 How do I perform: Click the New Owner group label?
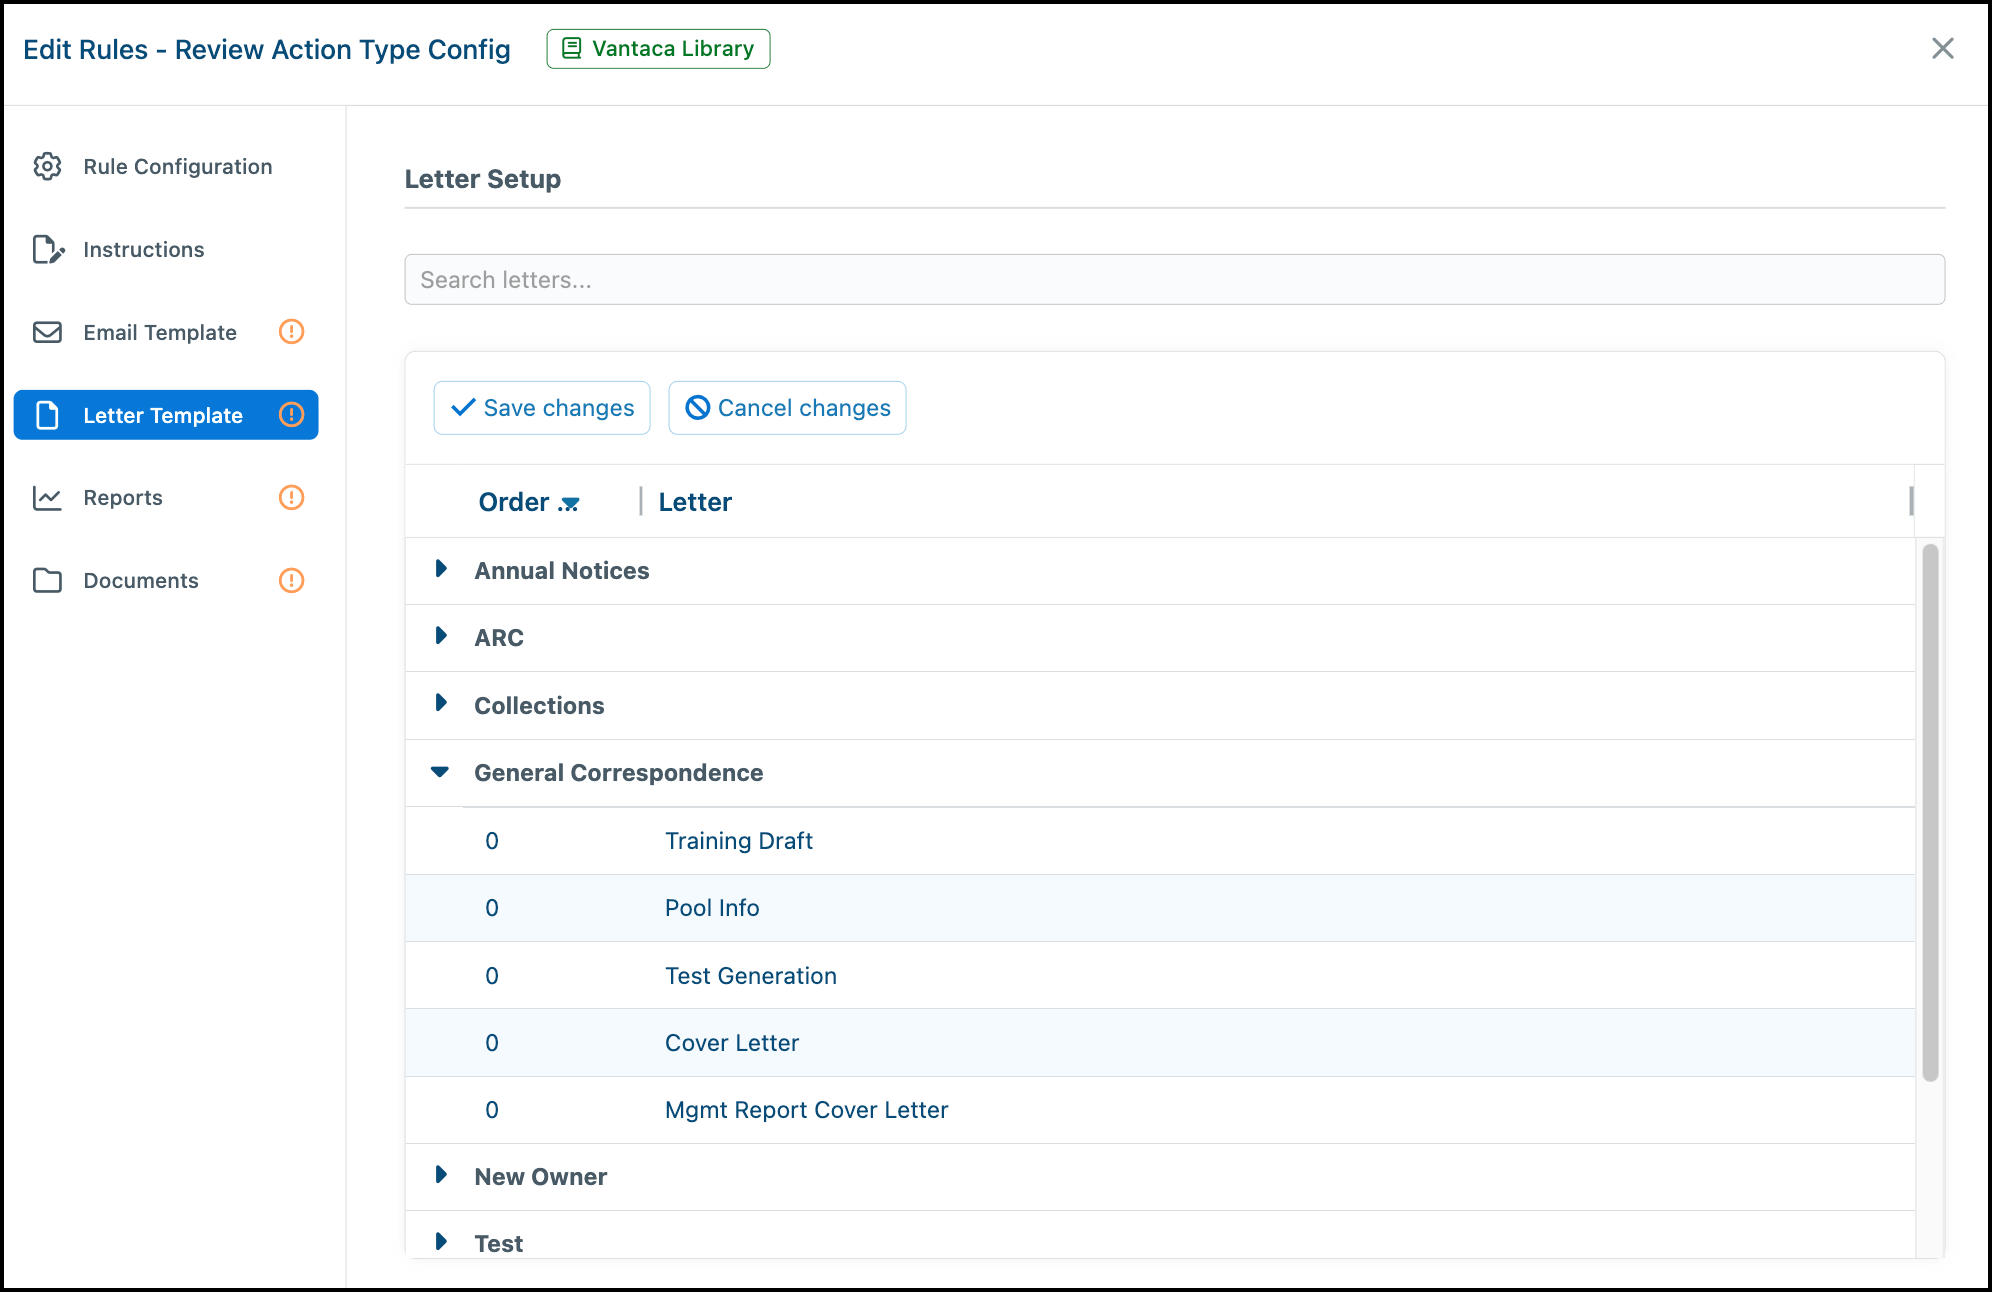coord(541,1177)
